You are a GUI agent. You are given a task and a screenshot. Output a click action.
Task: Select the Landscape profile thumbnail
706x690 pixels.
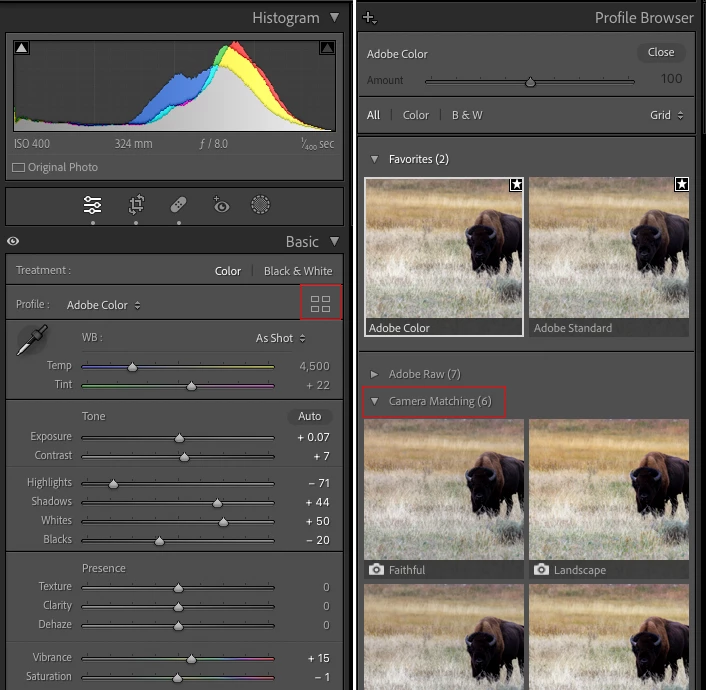click(609, 499)
